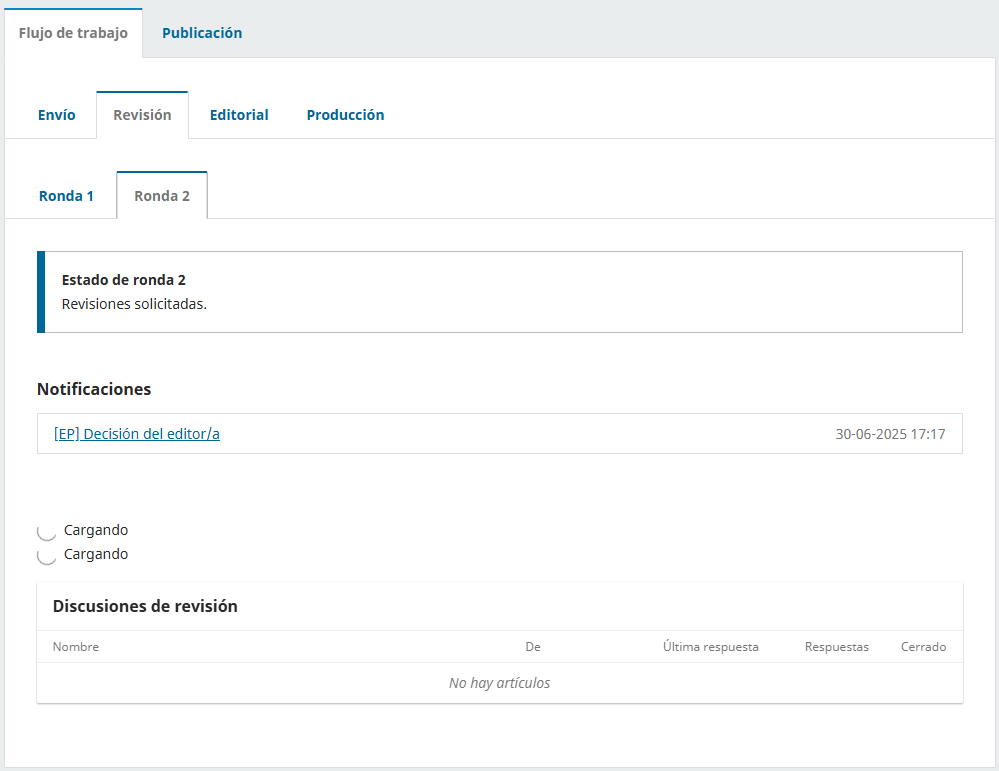Click the Estado de ronda 2 status box

pyautogui.click(x=500, y=292)
